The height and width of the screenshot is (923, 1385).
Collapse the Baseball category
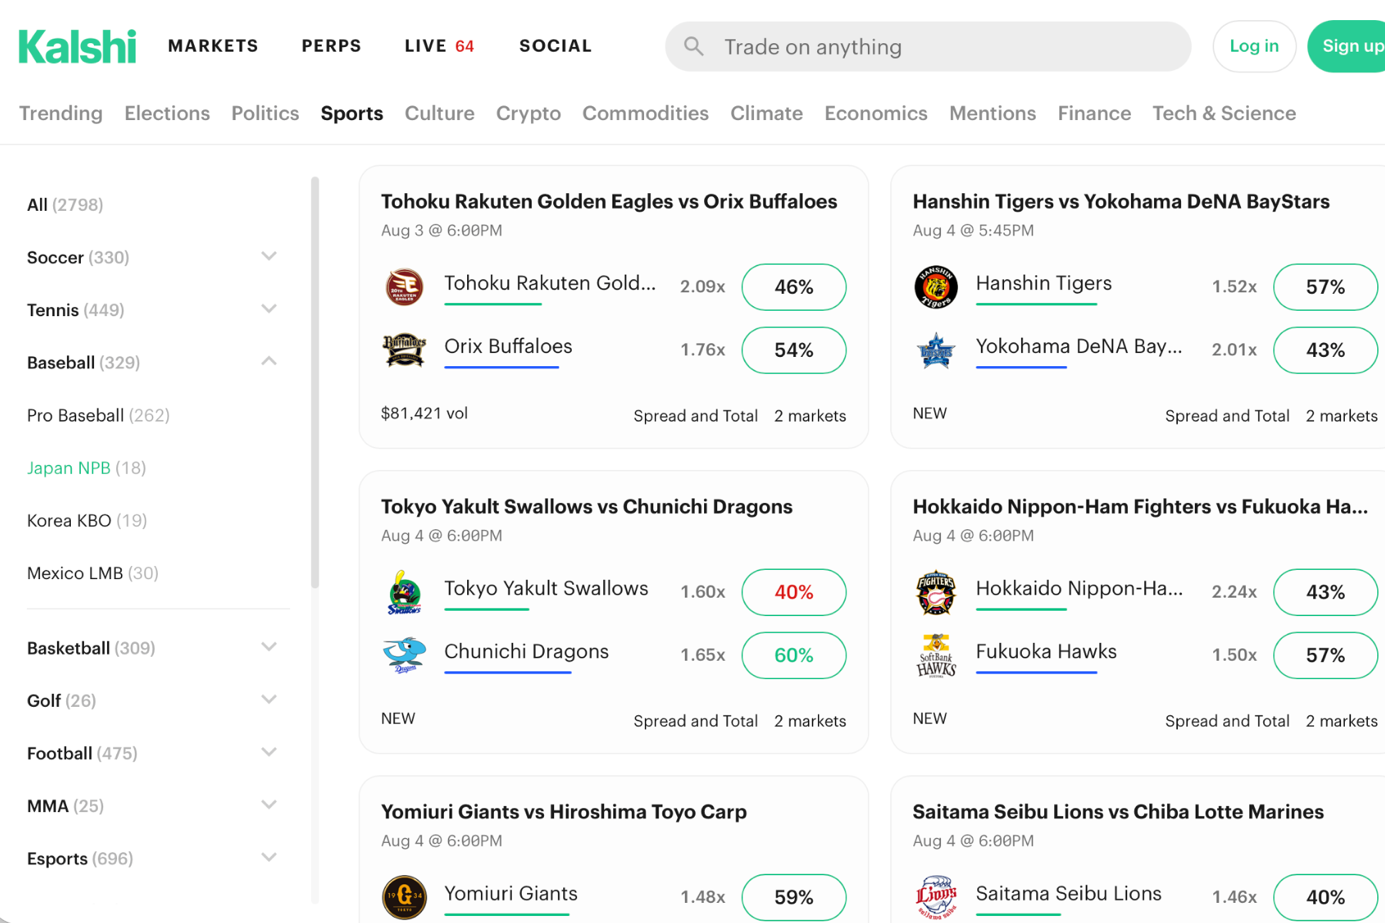coord(269,361)
